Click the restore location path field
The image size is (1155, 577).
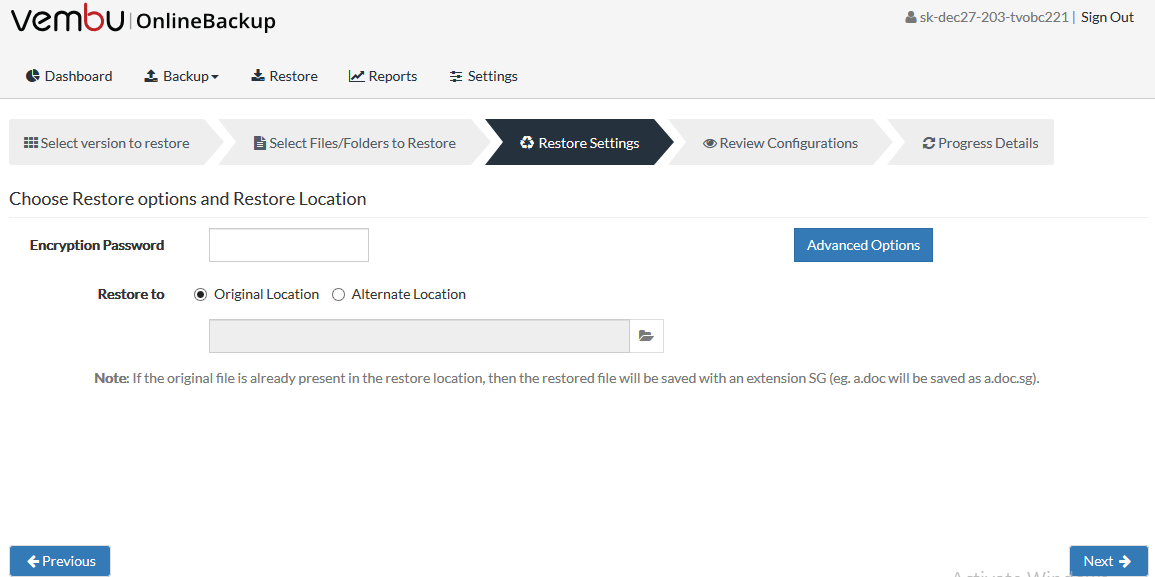pos(419,336)
